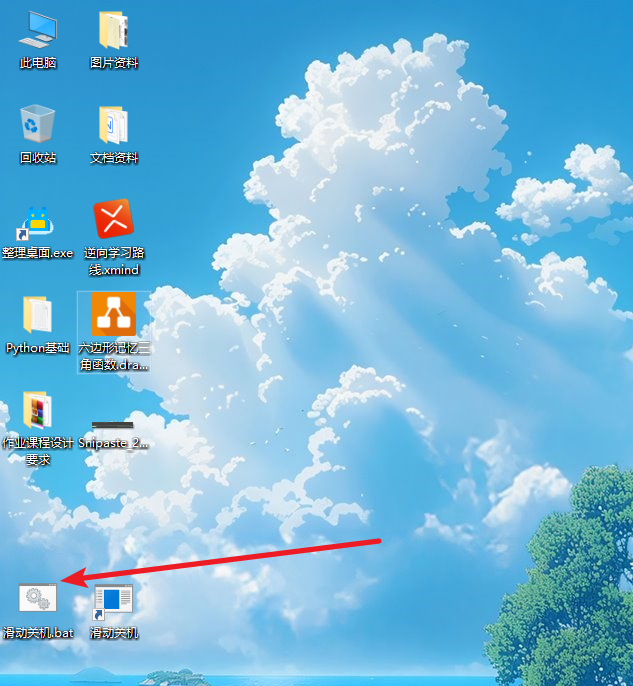
Task: Select the 滑动关机.bat gear icon
Action: point(38,598)
